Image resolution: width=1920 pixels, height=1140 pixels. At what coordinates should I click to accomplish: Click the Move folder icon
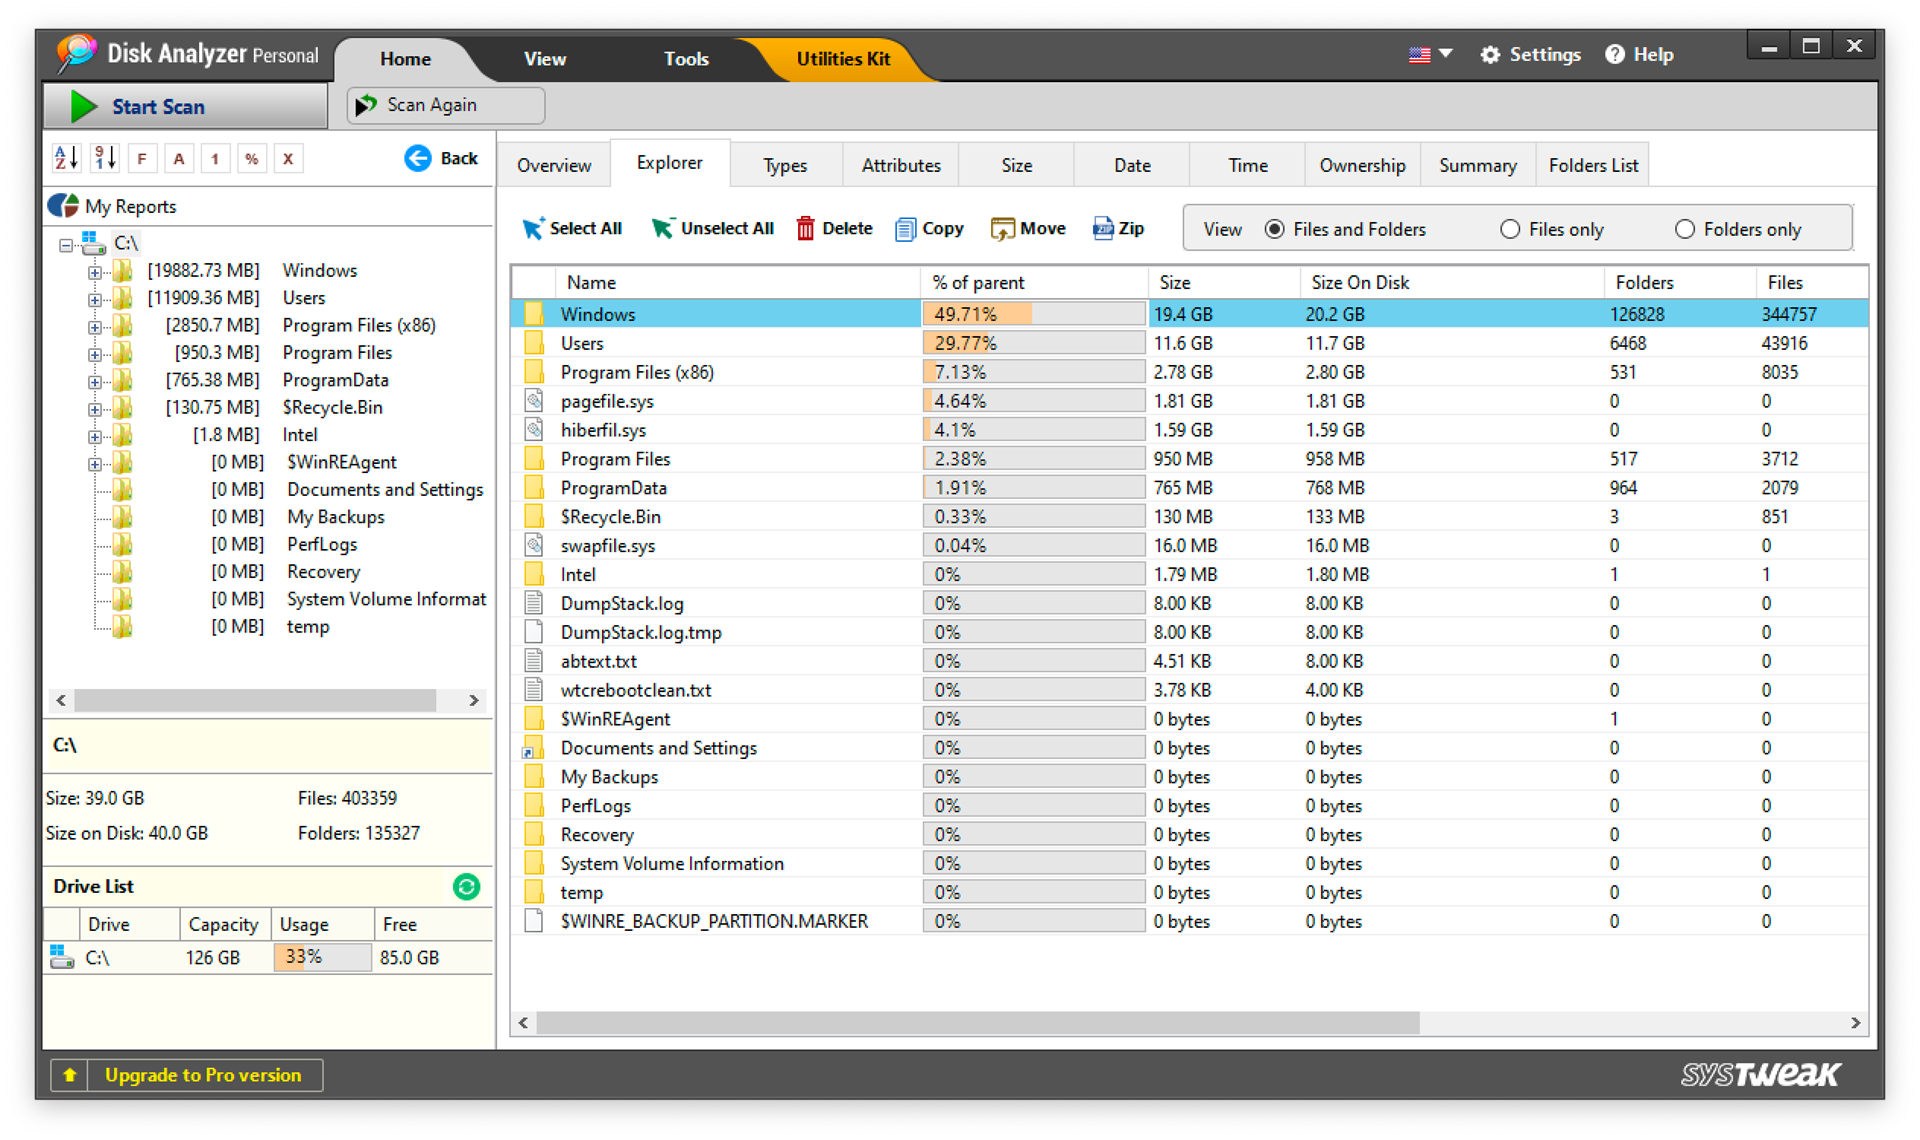1002,229
